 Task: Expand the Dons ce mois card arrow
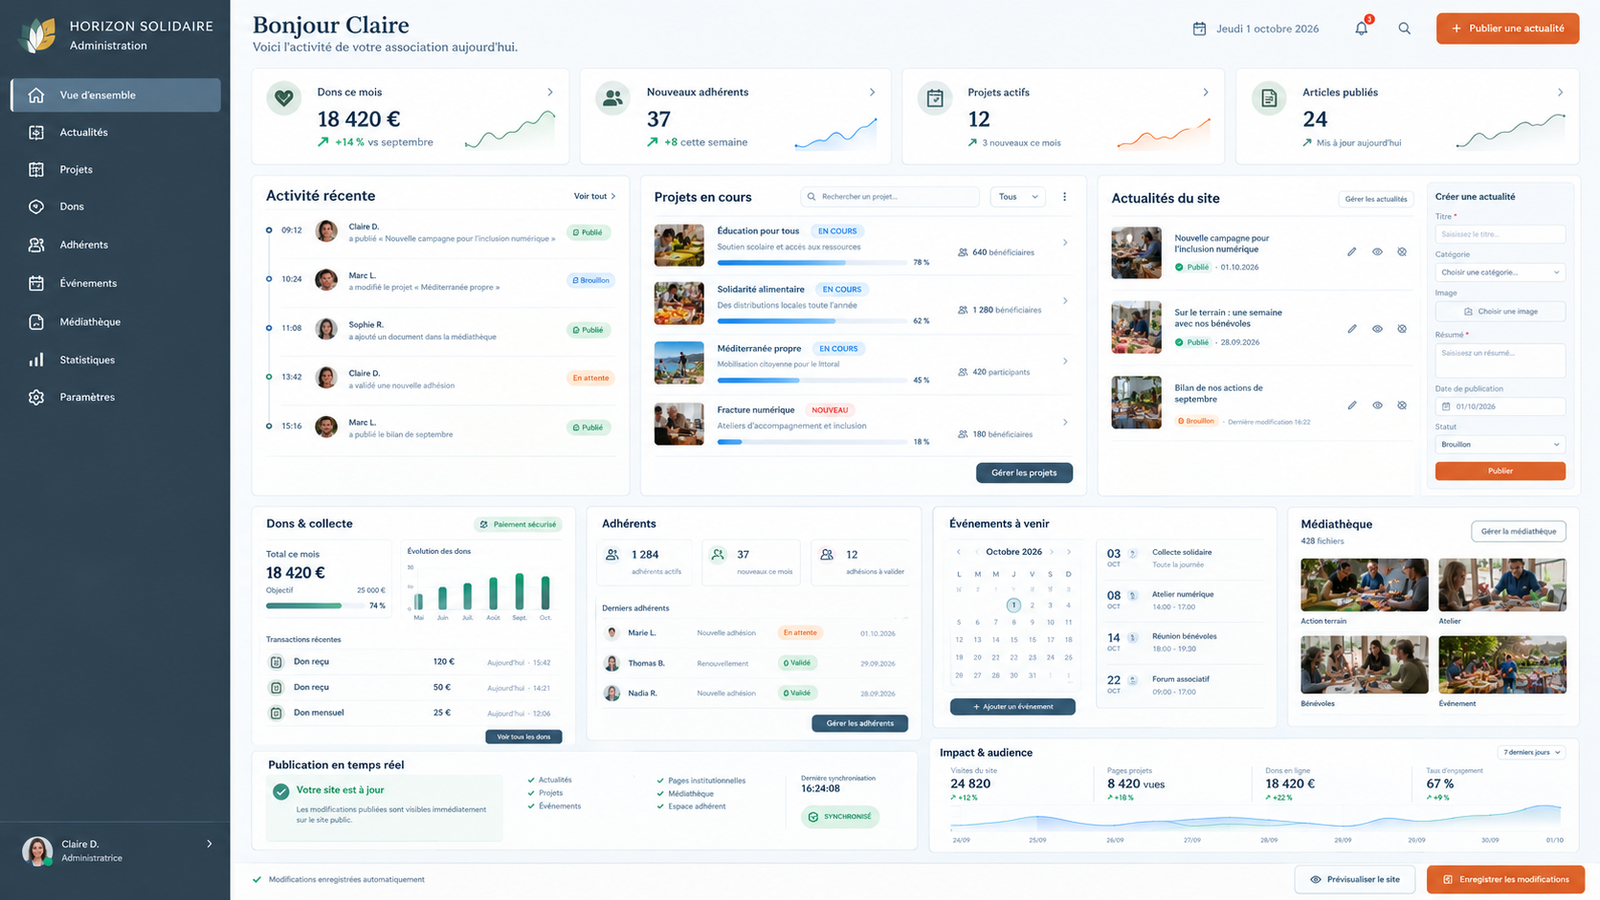pyautogui.click(x=550, y=92)
